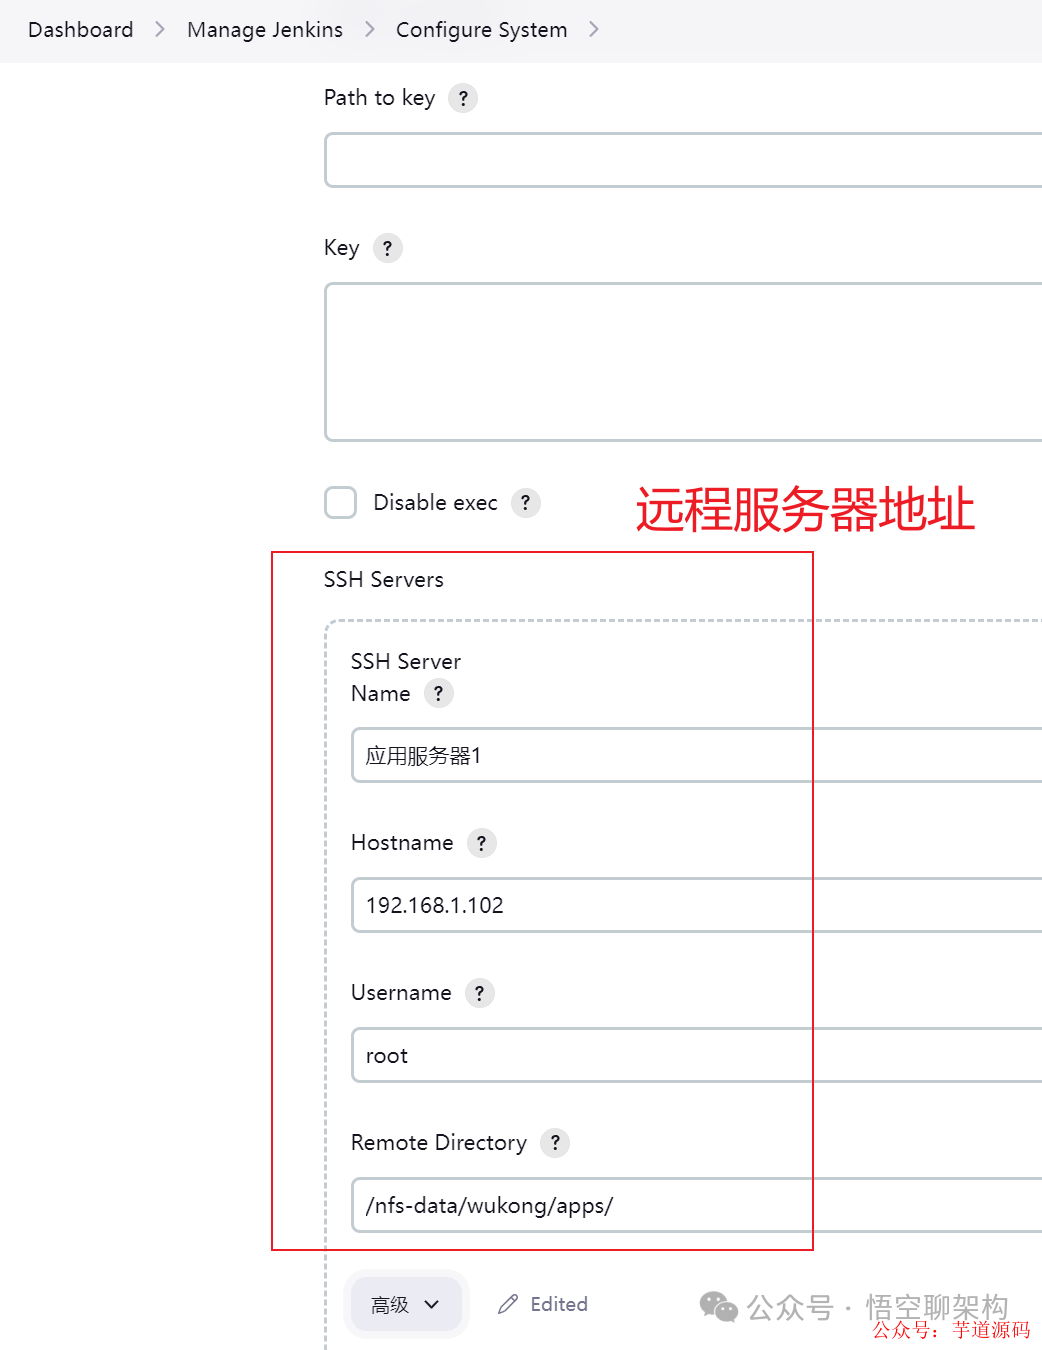Open help for Username field

(x=480, y=993)
